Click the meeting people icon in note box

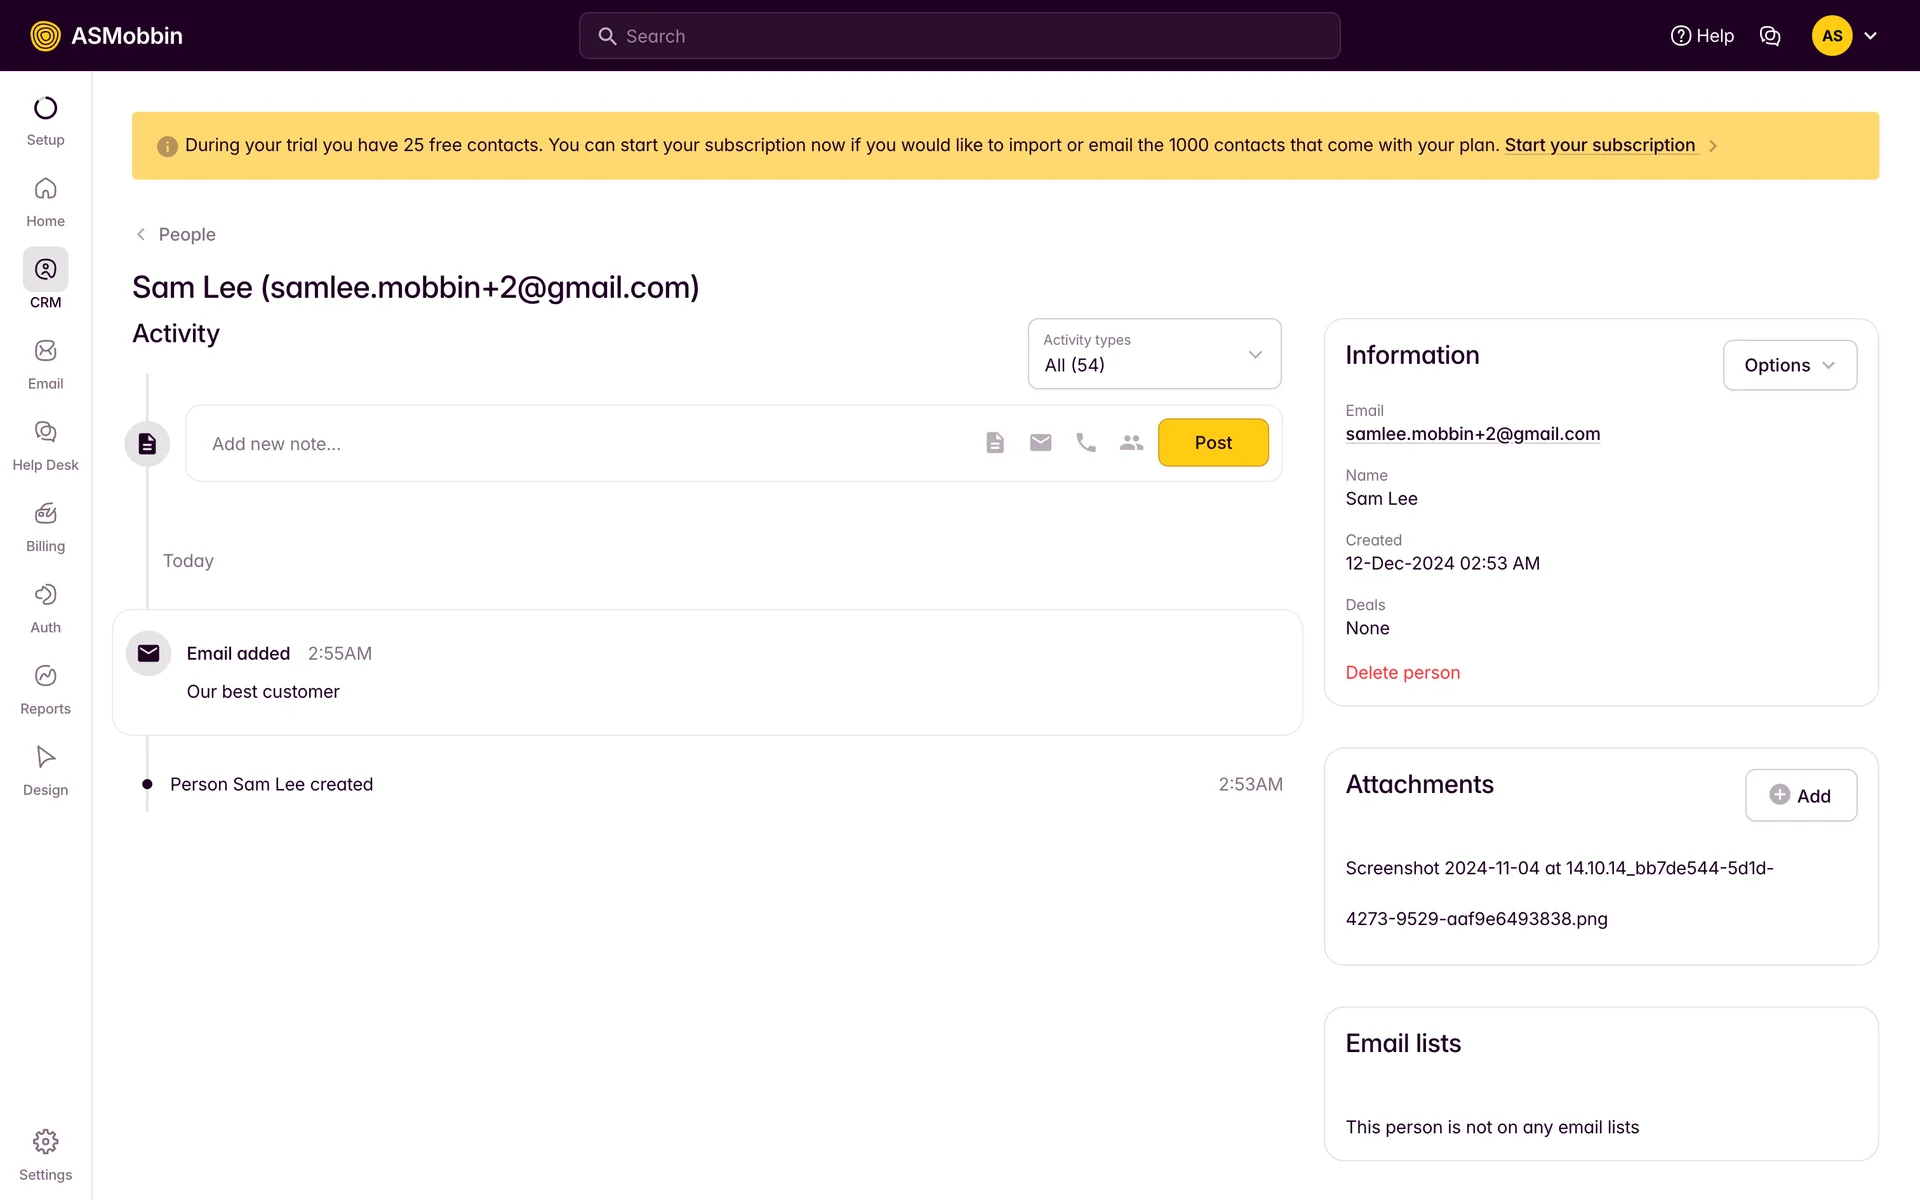click(x=1131, y=443)
